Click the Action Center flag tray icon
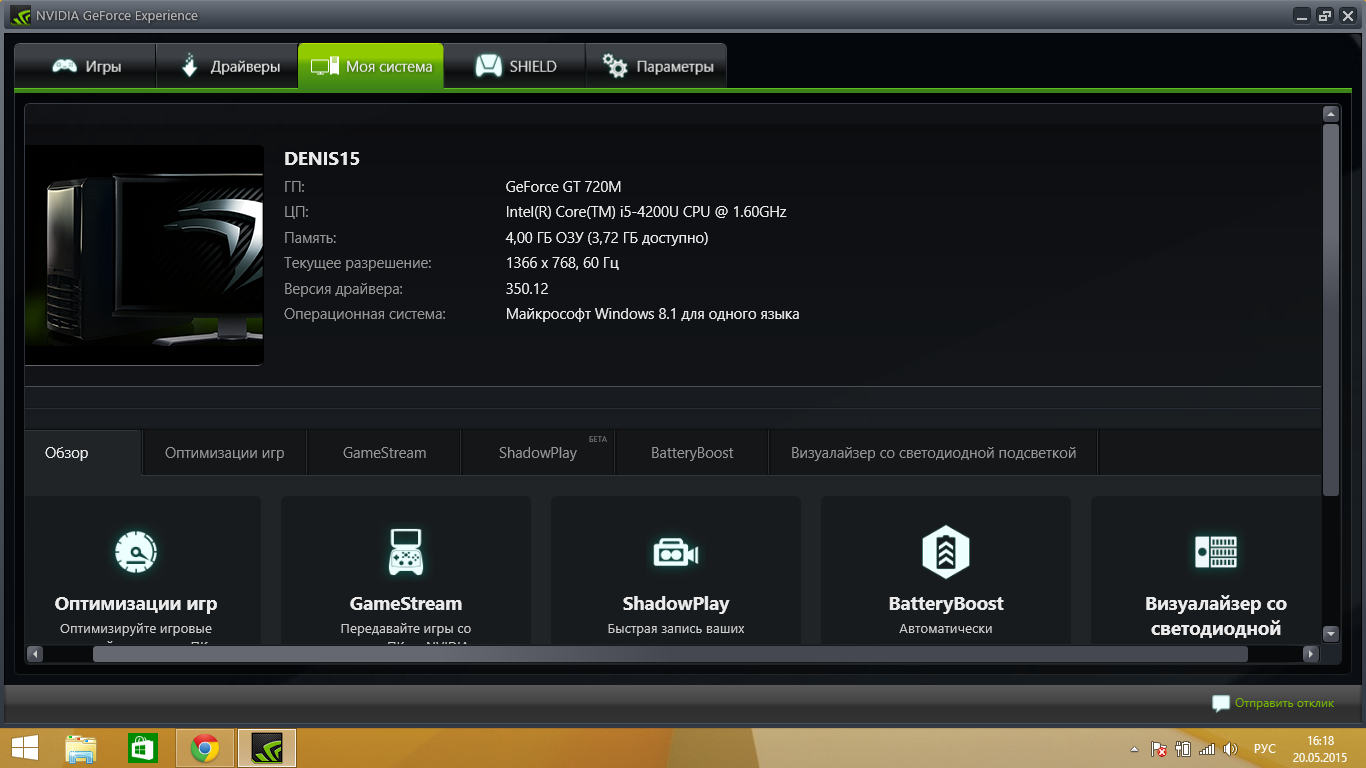The width and height of the screenshot is (1366, 768). [1159, 749]
